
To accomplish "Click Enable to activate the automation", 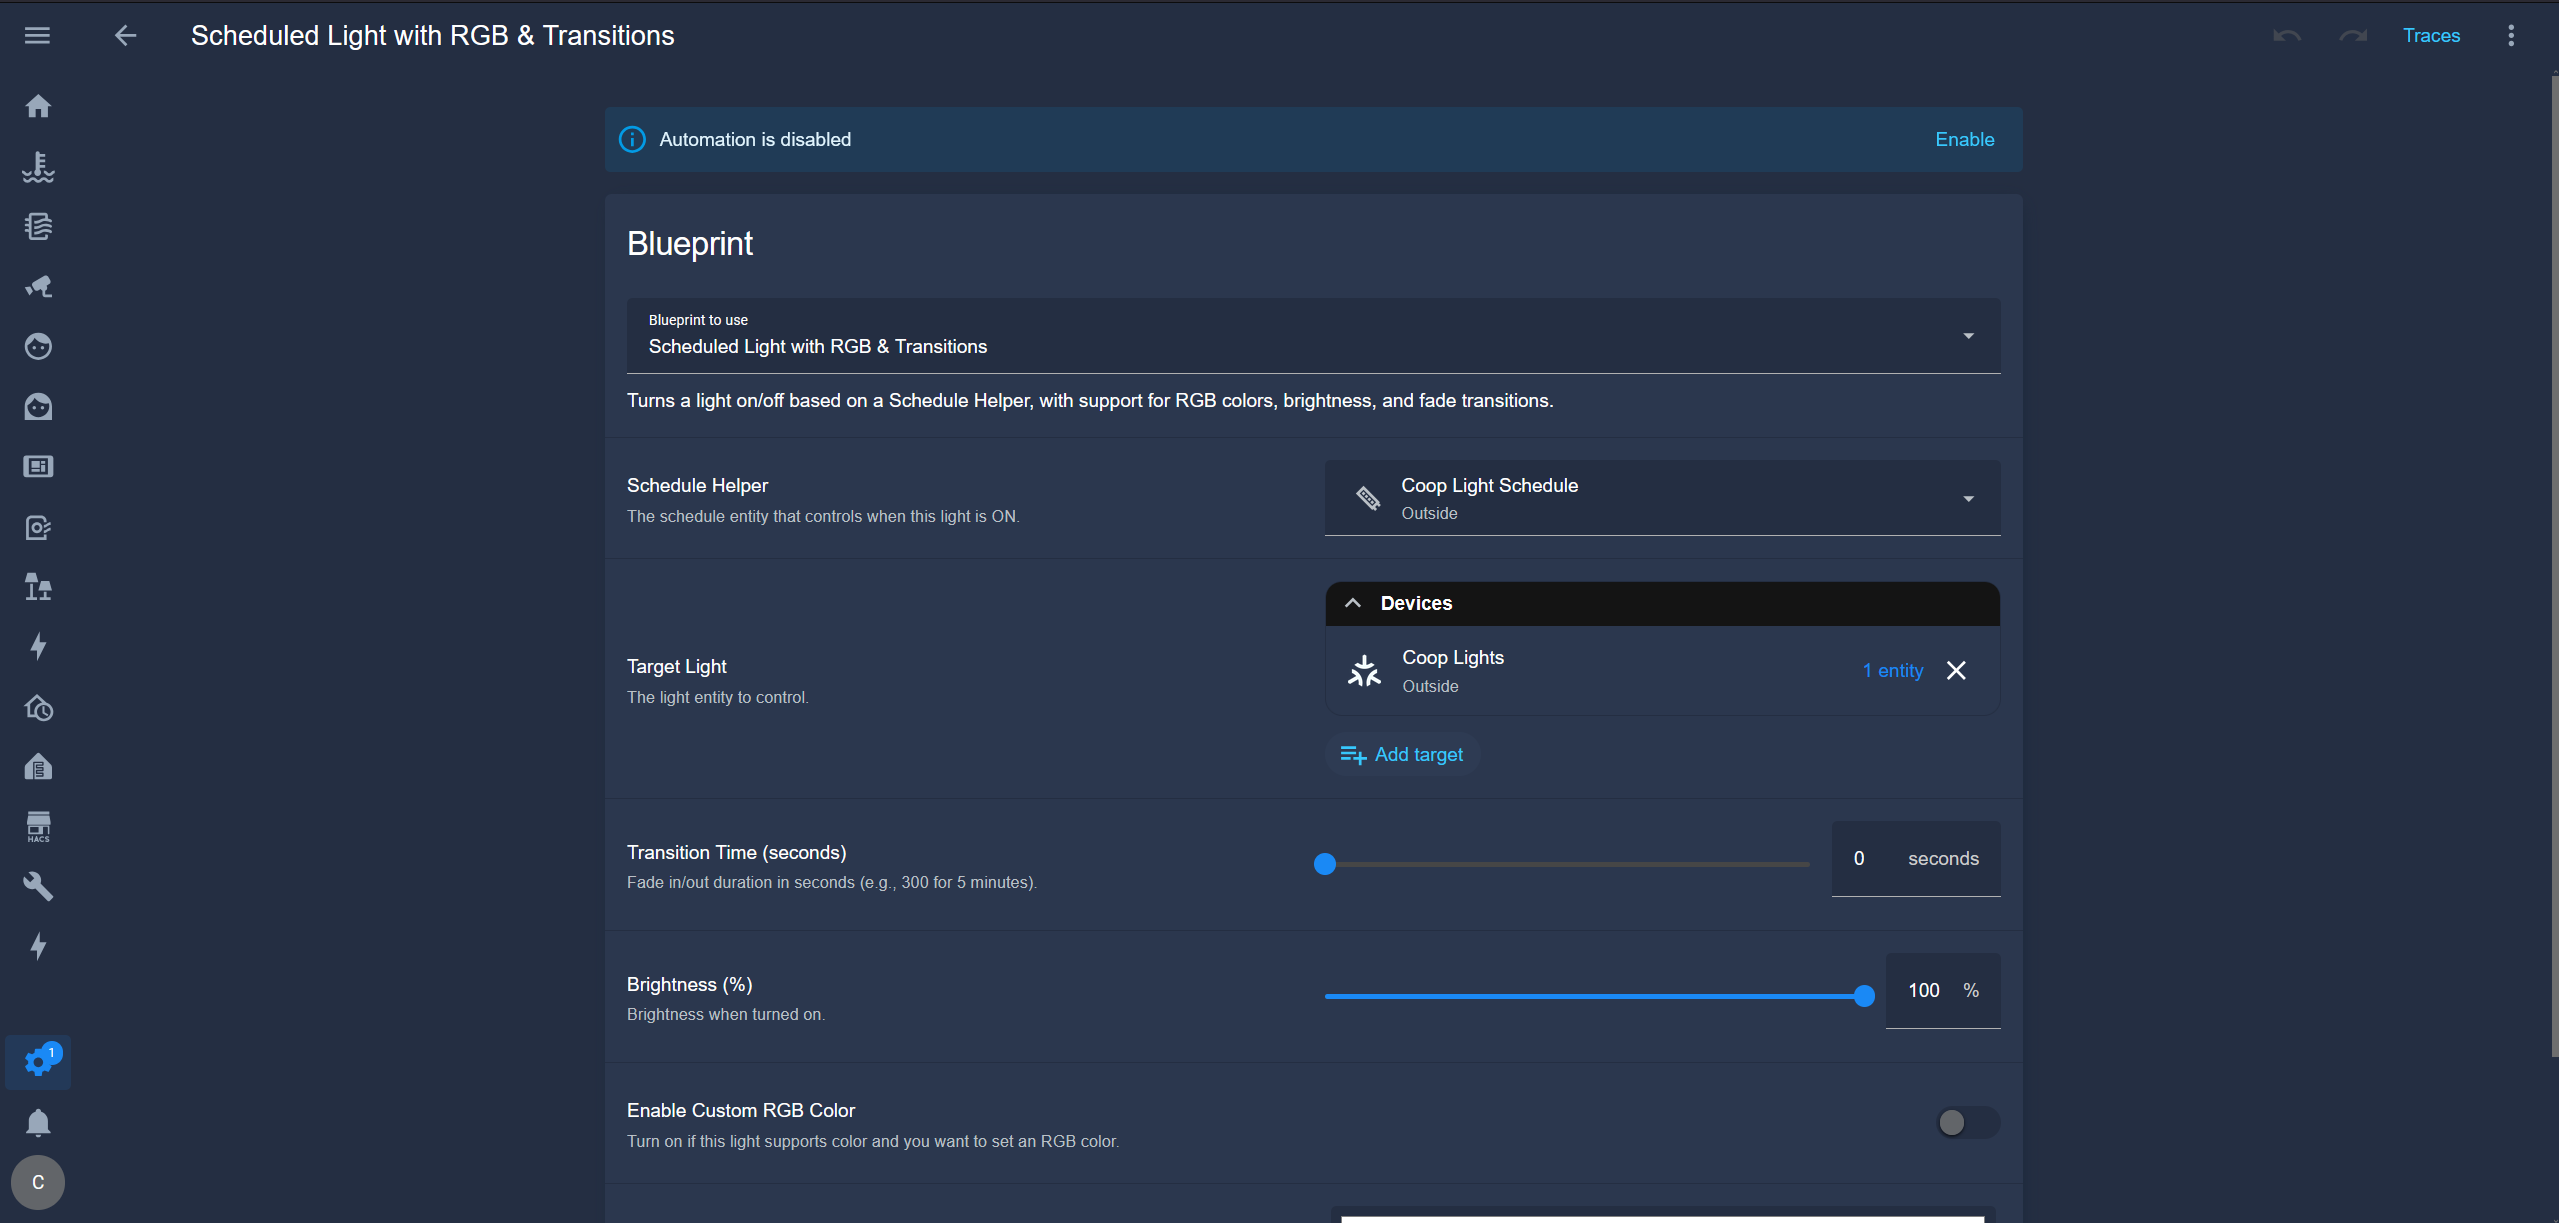I will (1964, 140).
